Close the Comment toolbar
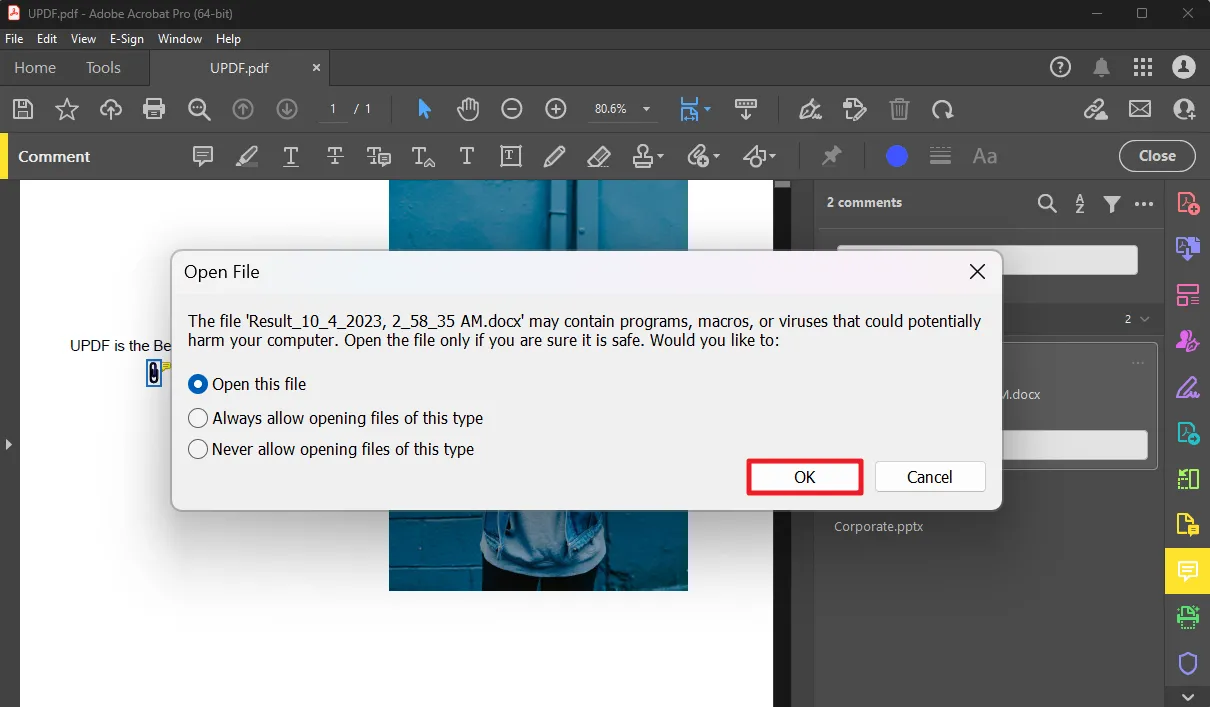 pos(1156,156)
